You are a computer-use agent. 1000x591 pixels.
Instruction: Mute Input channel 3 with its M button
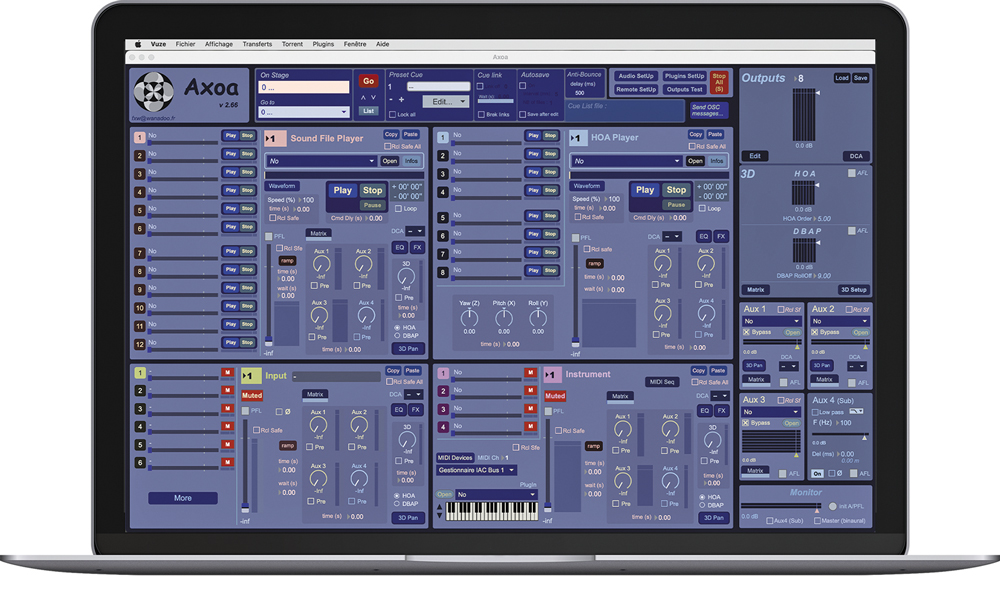(227, 408)
